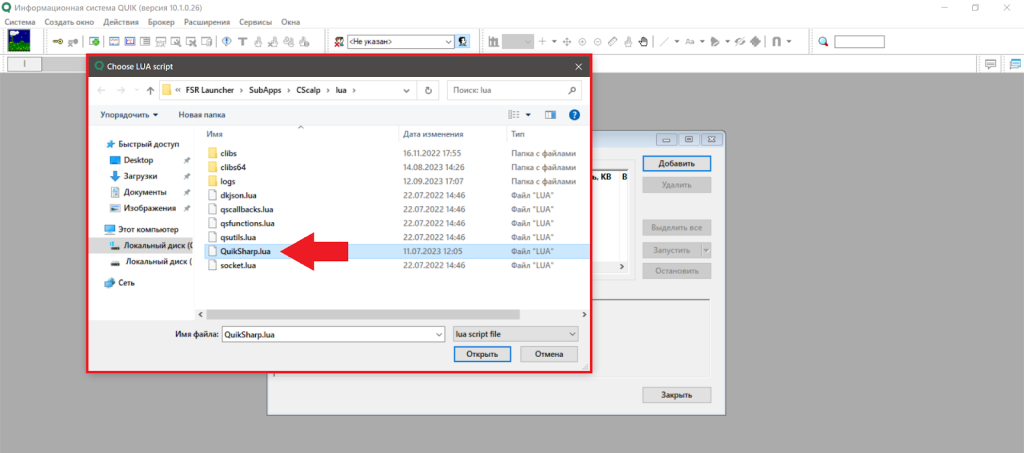
Task: Go up one folder level arrow
Action: 150,90
